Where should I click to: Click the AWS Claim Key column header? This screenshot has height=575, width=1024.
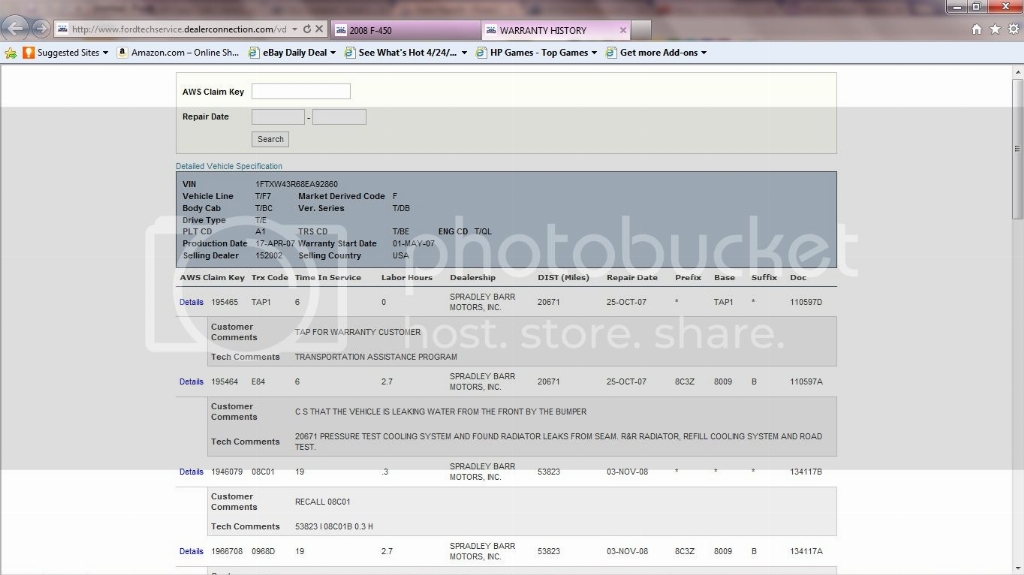pos(212,278)
